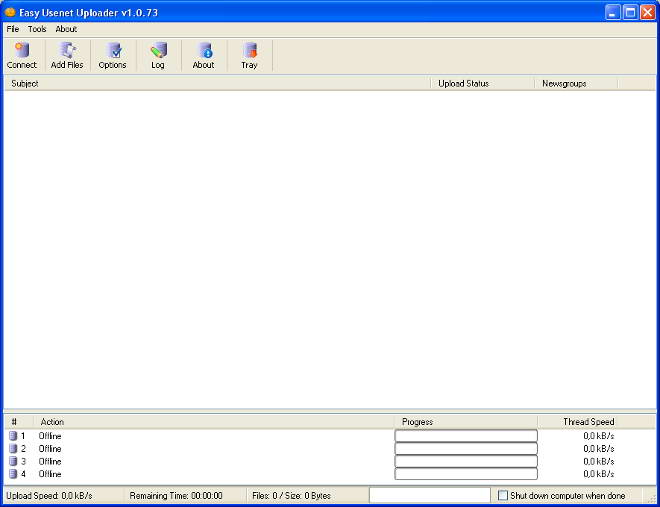Select the thread 1 database icon
This screenshot has height=507, width=660.
(13, 436)
